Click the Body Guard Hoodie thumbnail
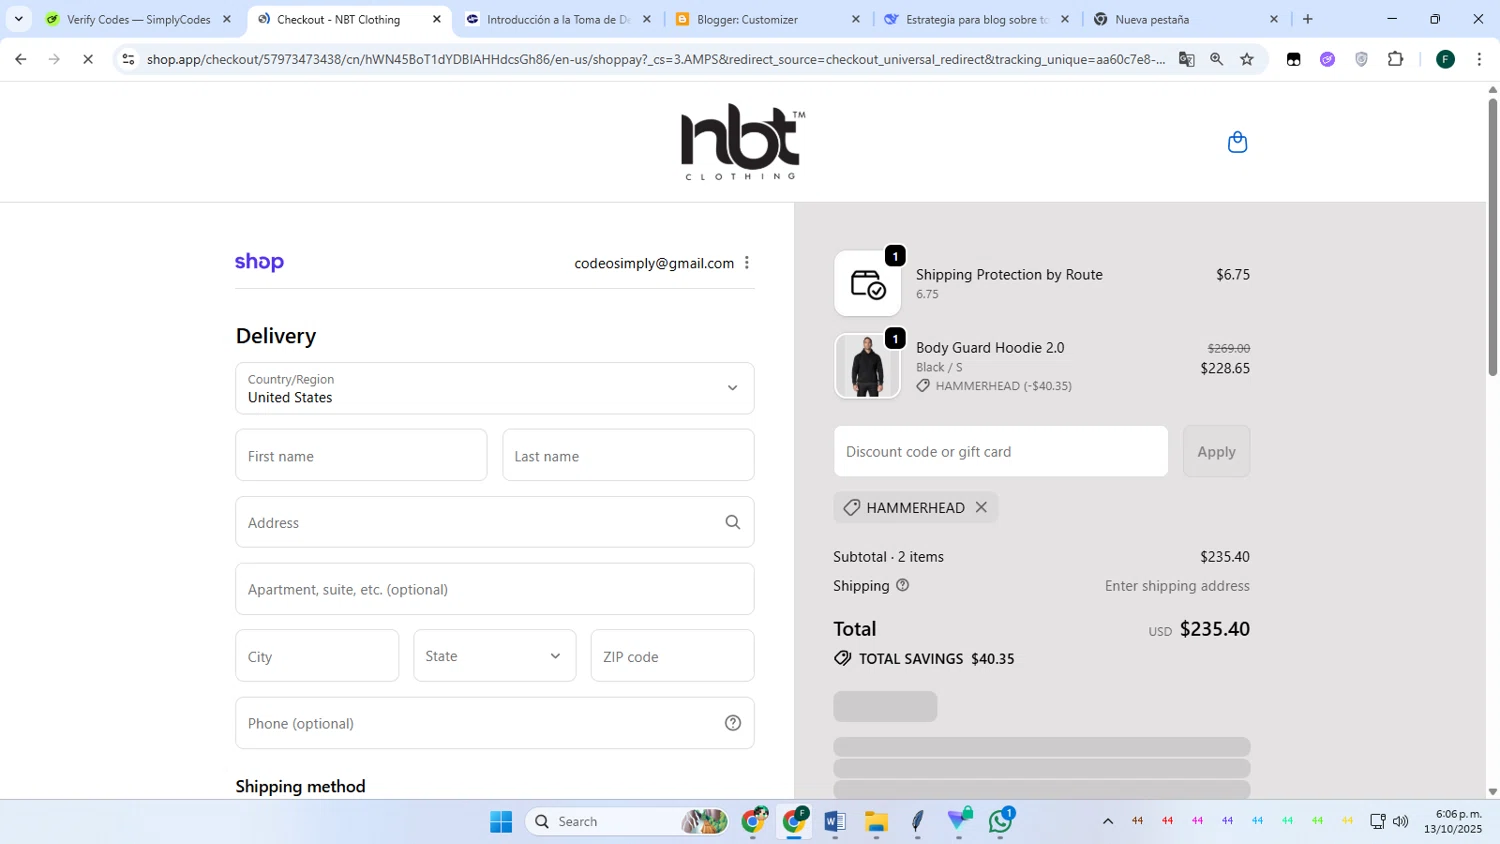The width and height of the screenshot is (1500, 844). (867, 366)
